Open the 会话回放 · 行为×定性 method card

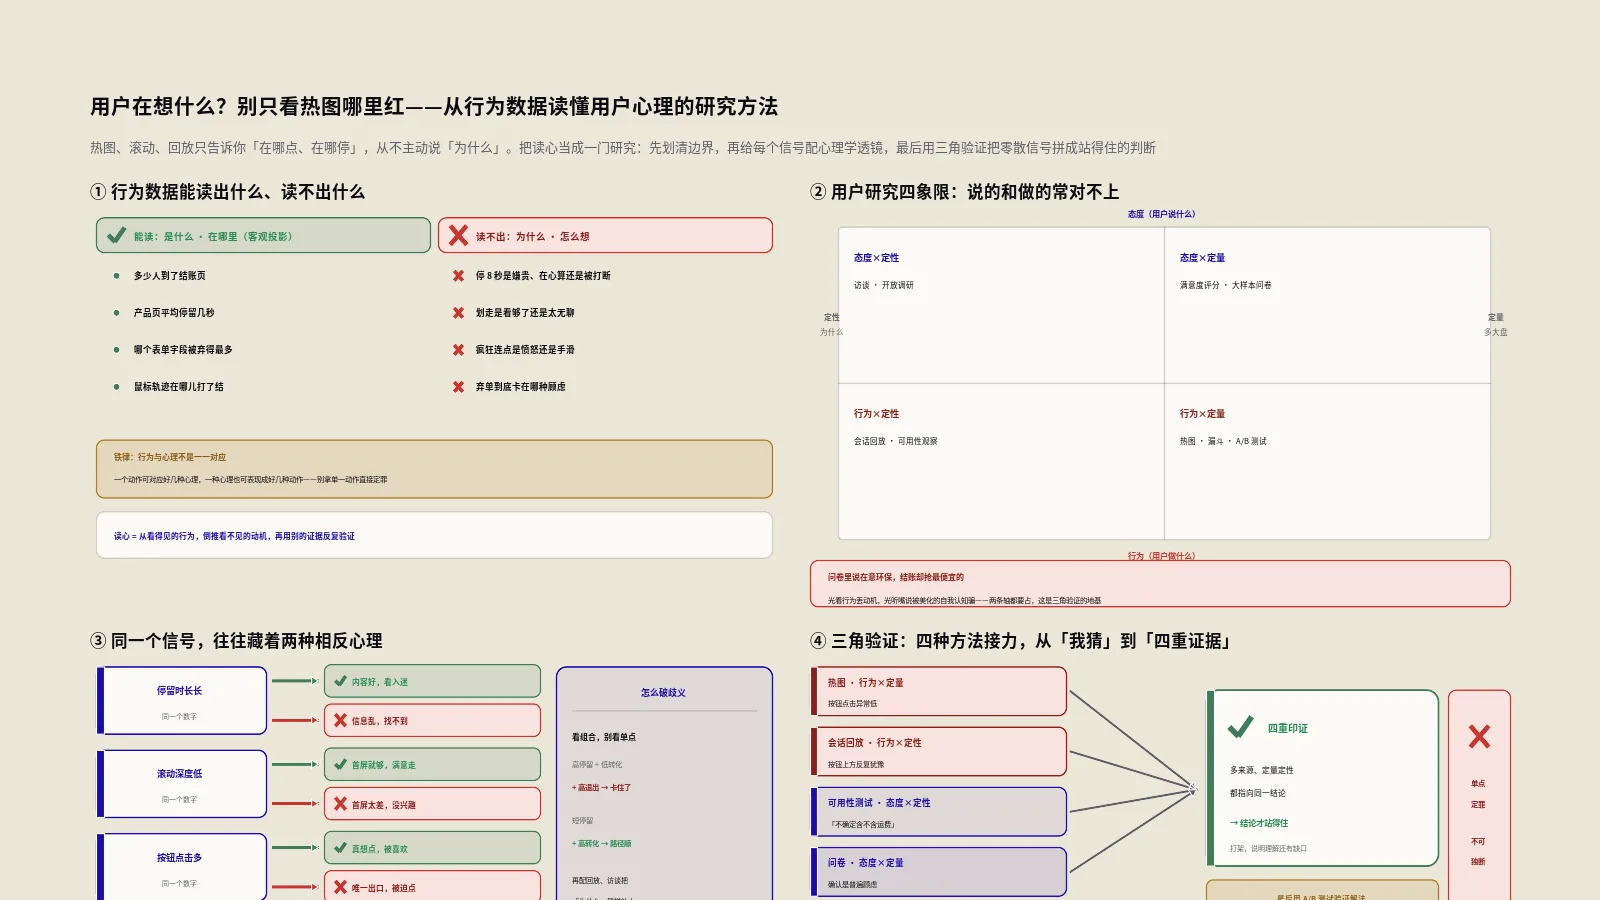point(939,751)
